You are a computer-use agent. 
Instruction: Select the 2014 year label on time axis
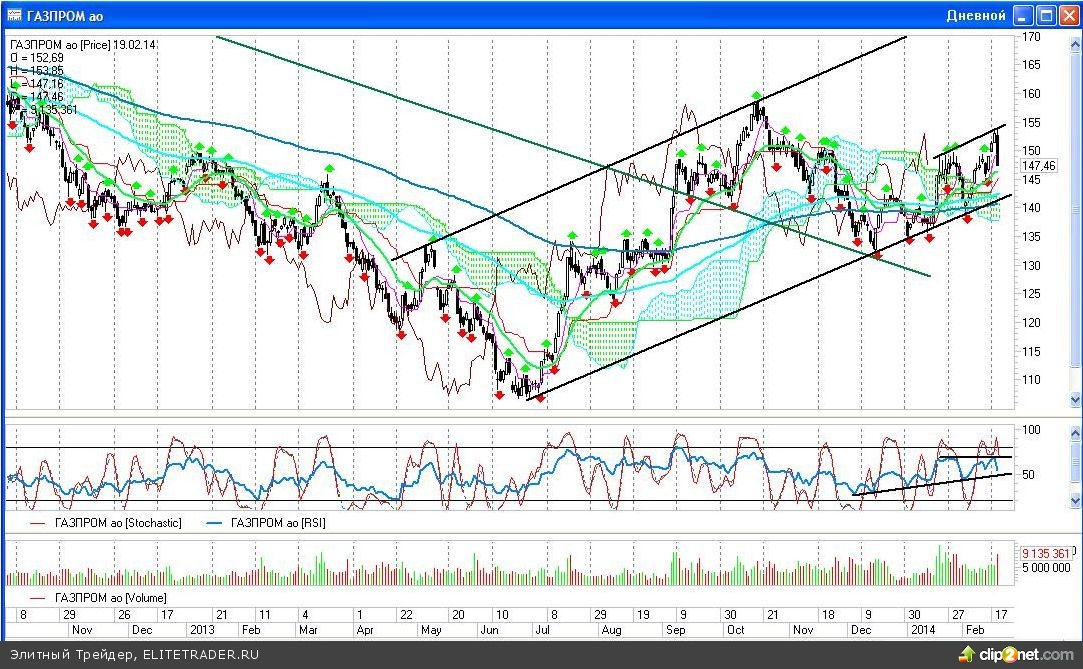[x=922, y=631]
